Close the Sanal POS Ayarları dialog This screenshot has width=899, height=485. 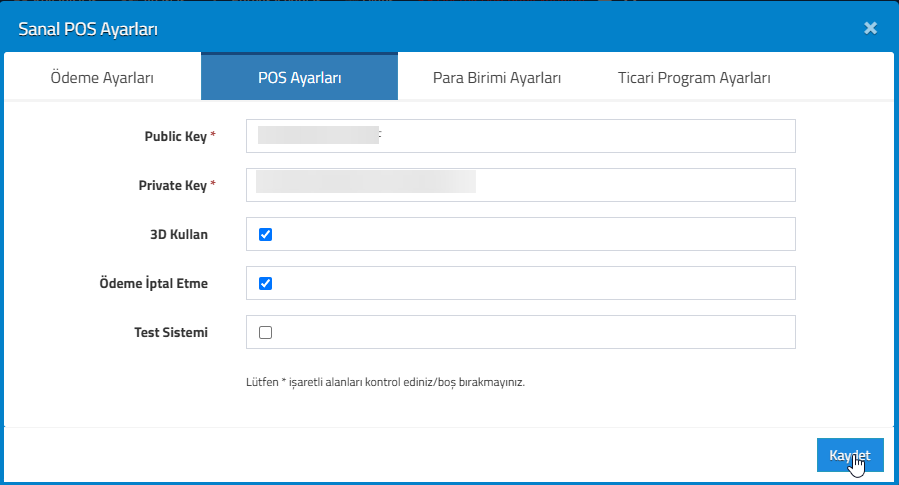coord(870,28)
